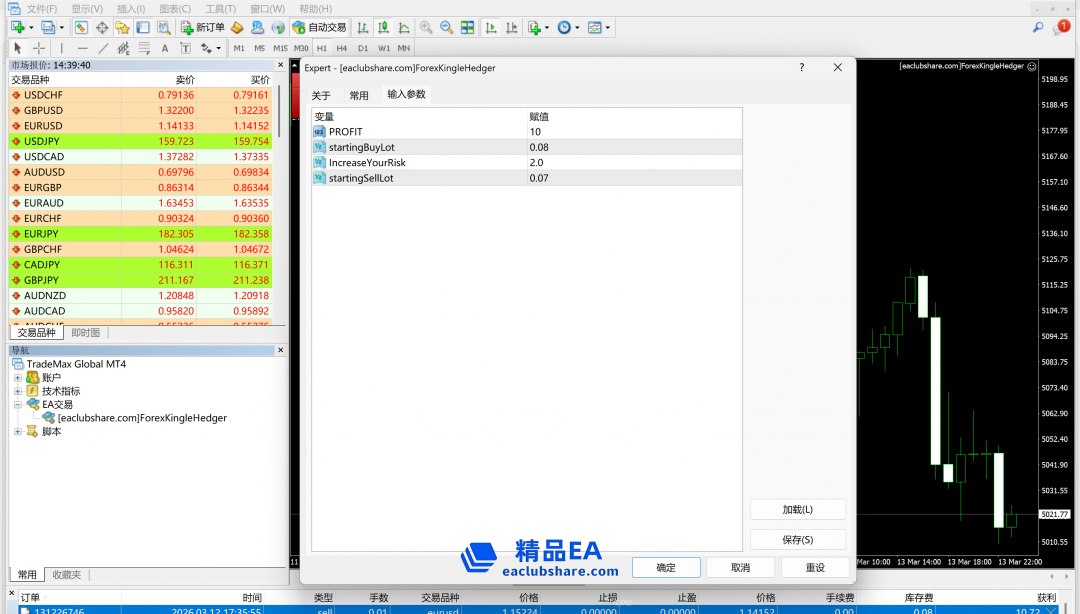Click the 加载(L) load button
Screen dimensions: 1080x614
click(x=797, y=510)
